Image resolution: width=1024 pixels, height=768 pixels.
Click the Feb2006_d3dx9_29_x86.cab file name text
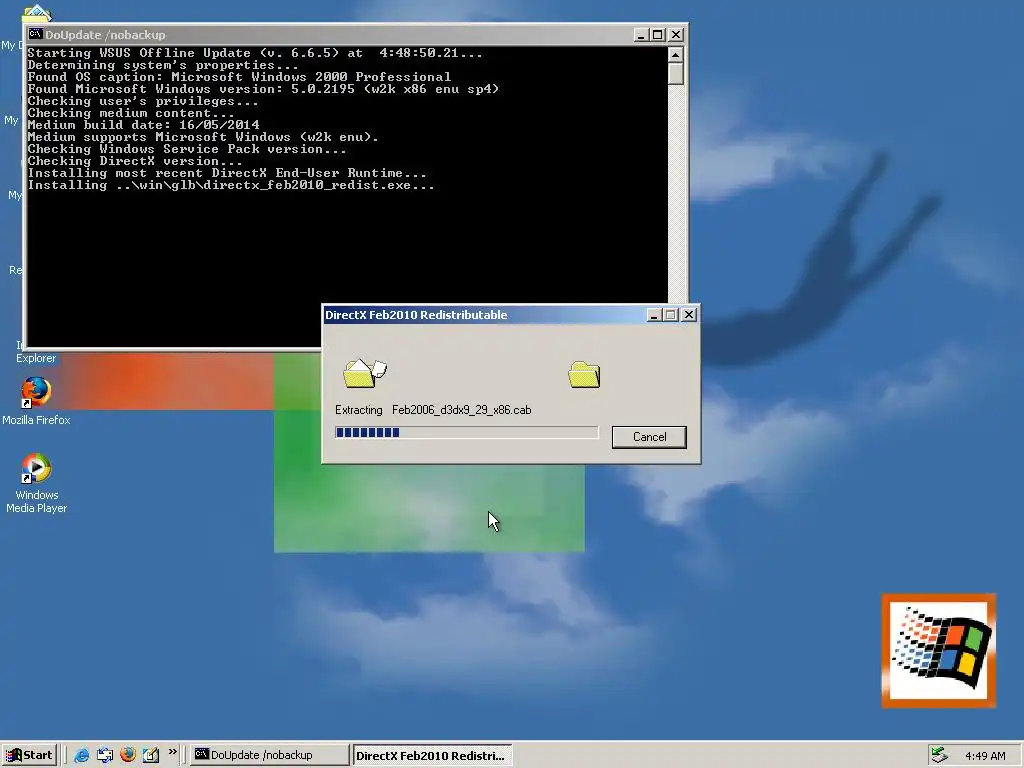pyautogui.click(x=462, y=410)
